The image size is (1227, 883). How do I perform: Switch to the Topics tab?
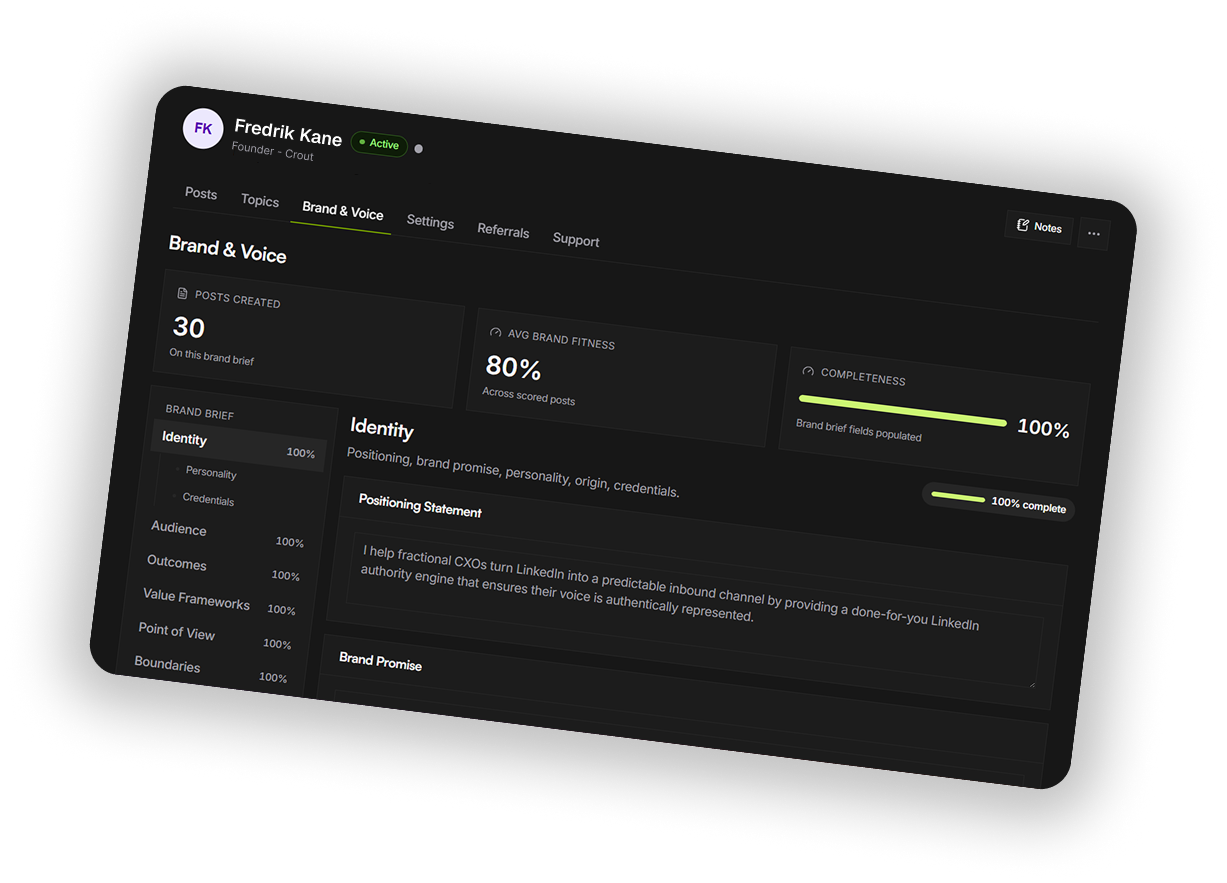[x=260, y=201]
